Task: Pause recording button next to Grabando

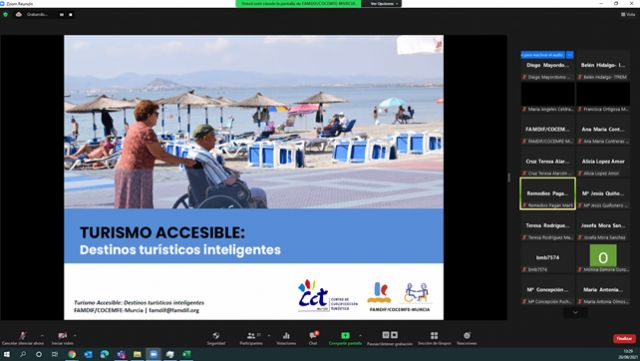Action: coord(62,14)
